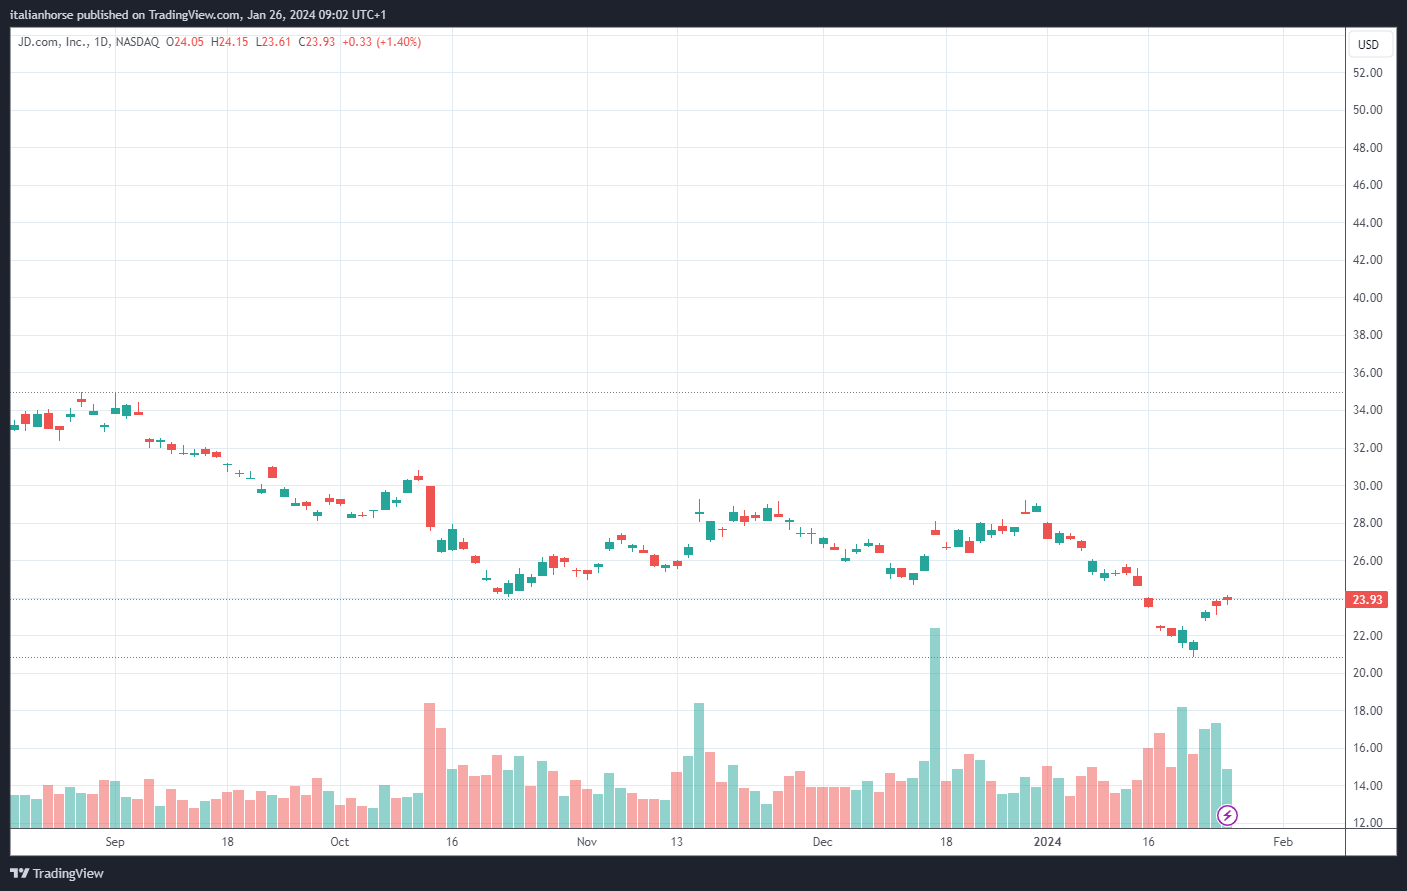This screenshot has width=1407, height=891.
Task: Click the Jan 26, 2024 09:02 UTC+1 timestamp
Action: coord(317,15)
